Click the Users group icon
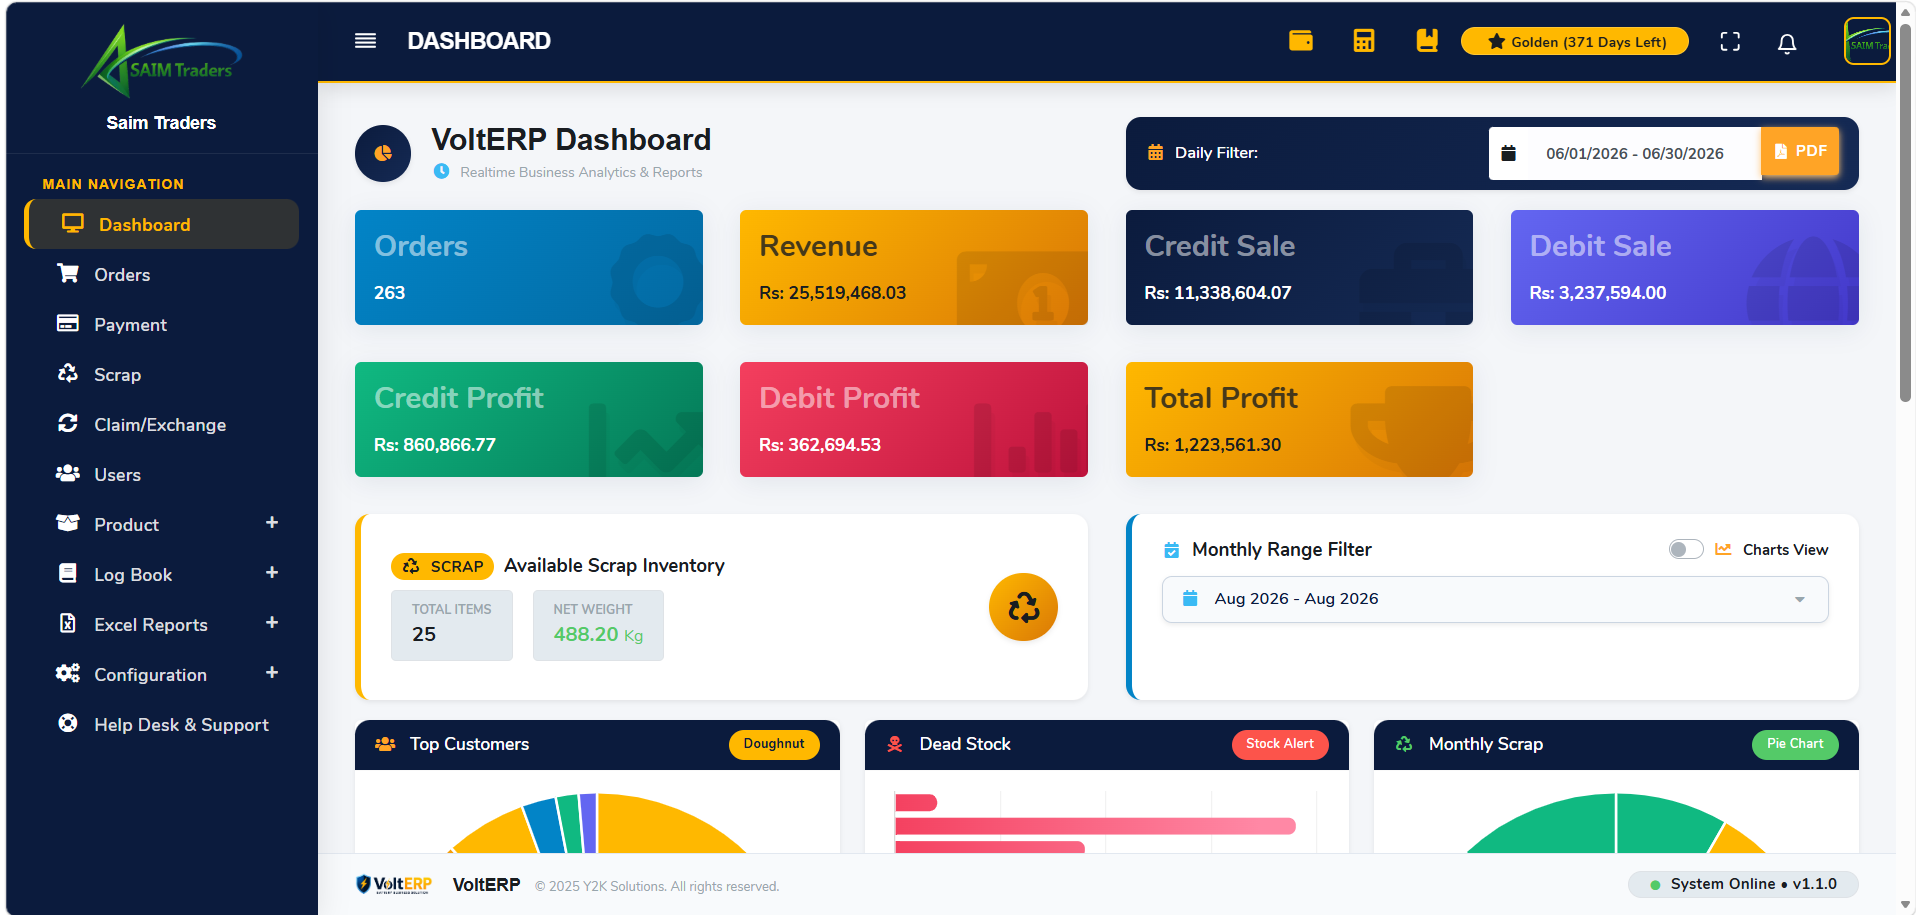1920x915 pixels. click(x=68, y=473)
